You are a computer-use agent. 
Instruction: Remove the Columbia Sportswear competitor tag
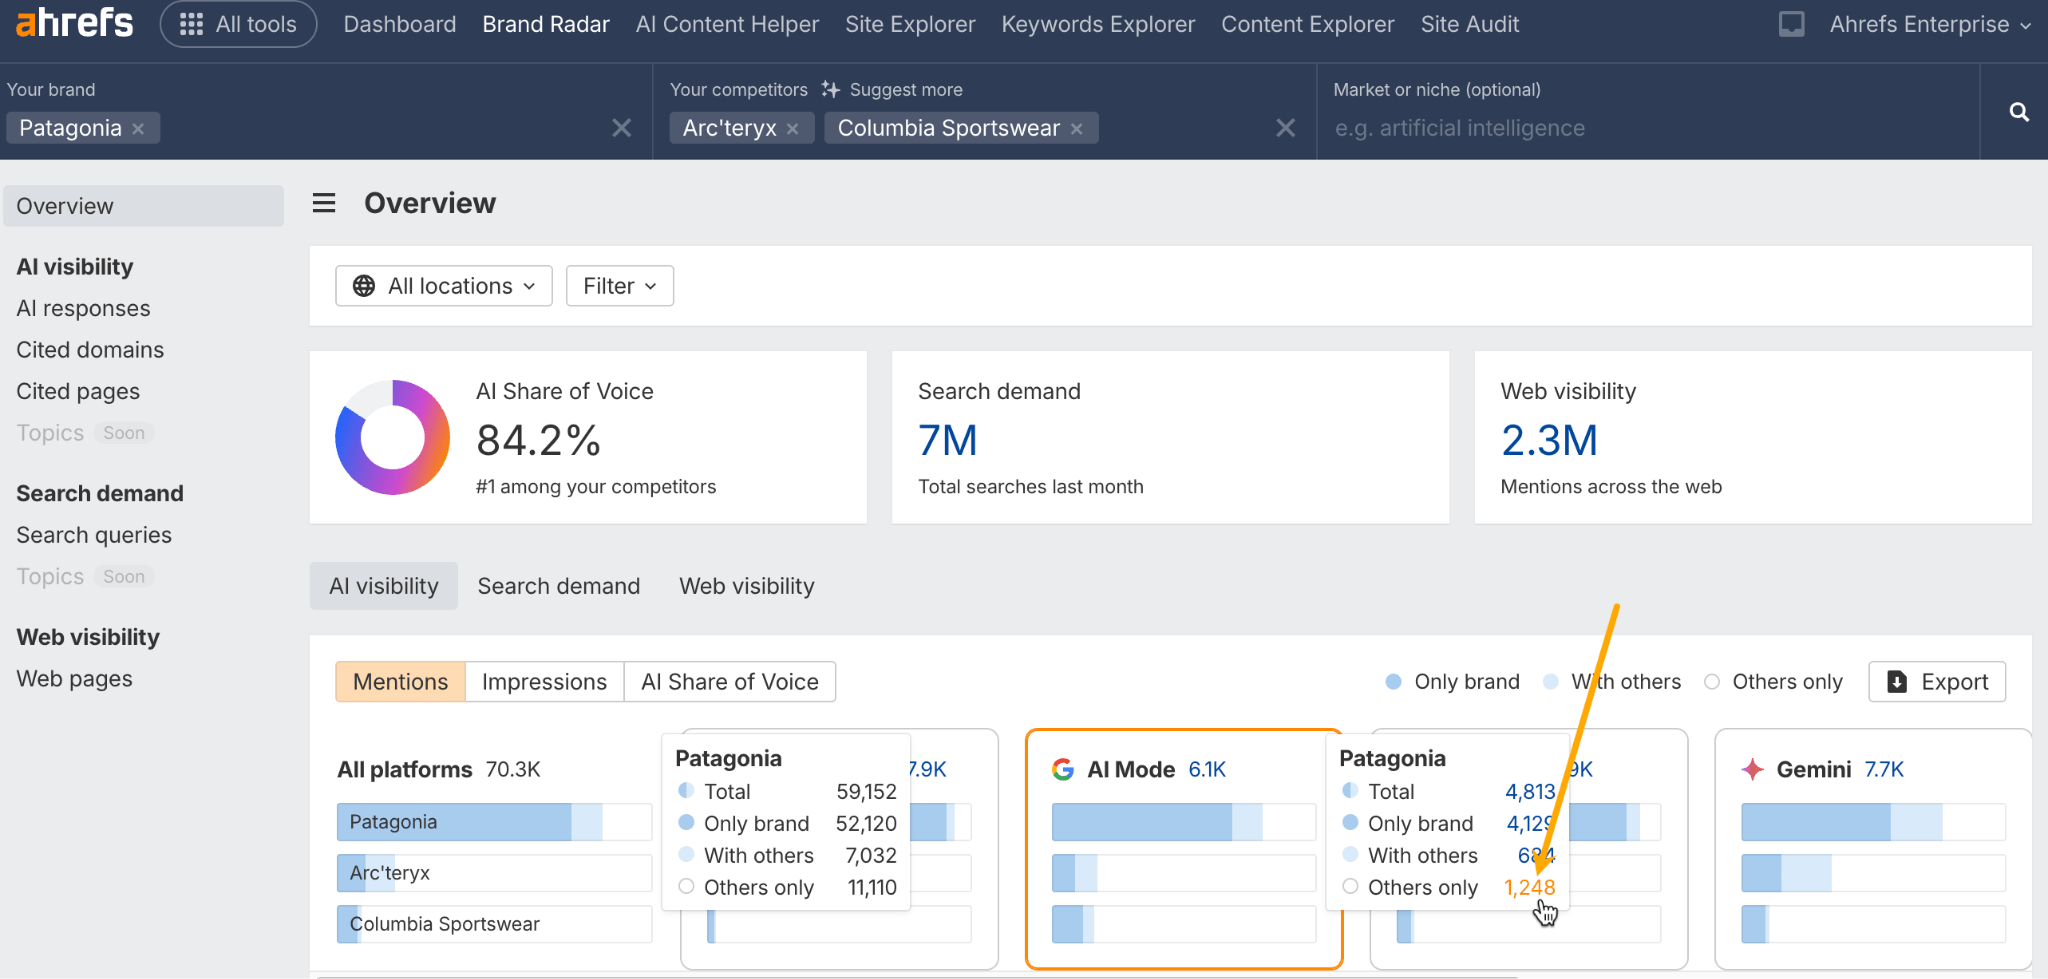pyautogui.click(x=1077, y=129)
